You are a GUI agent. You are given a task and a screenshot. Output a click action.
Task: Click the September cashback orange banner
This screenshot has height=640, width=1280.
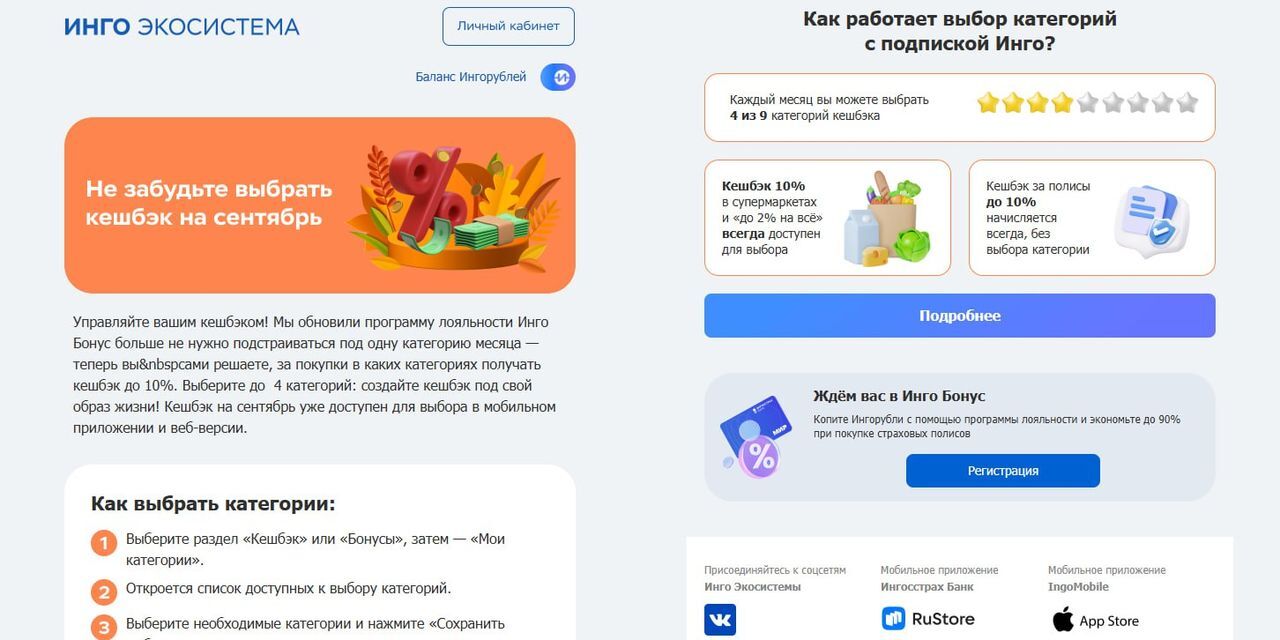click(x=320, y=205)
